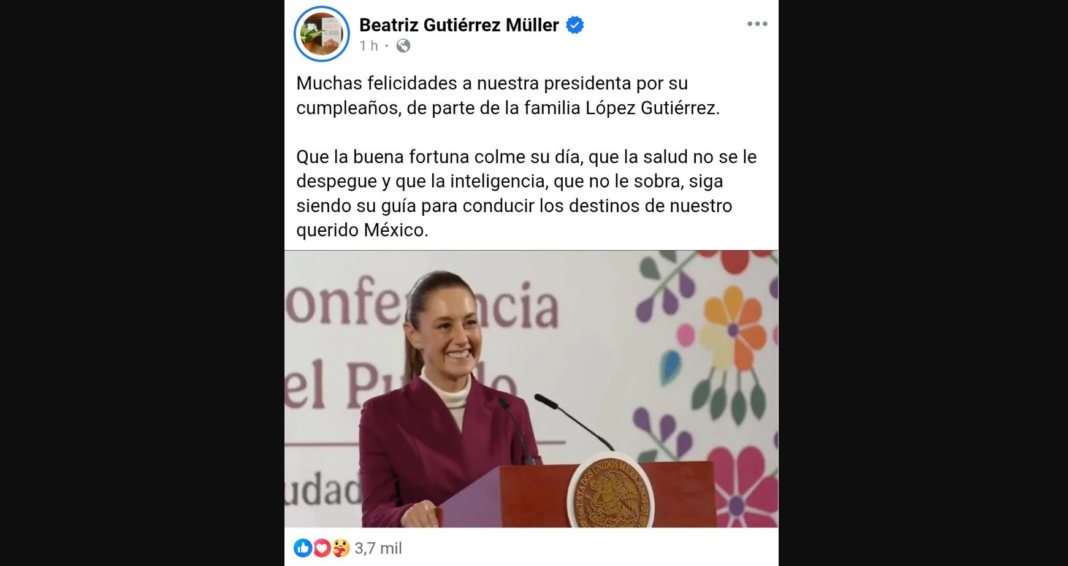
Task: Open the Beatriz Gutiérrez Müller name link
Action: [x=459, y=25]
